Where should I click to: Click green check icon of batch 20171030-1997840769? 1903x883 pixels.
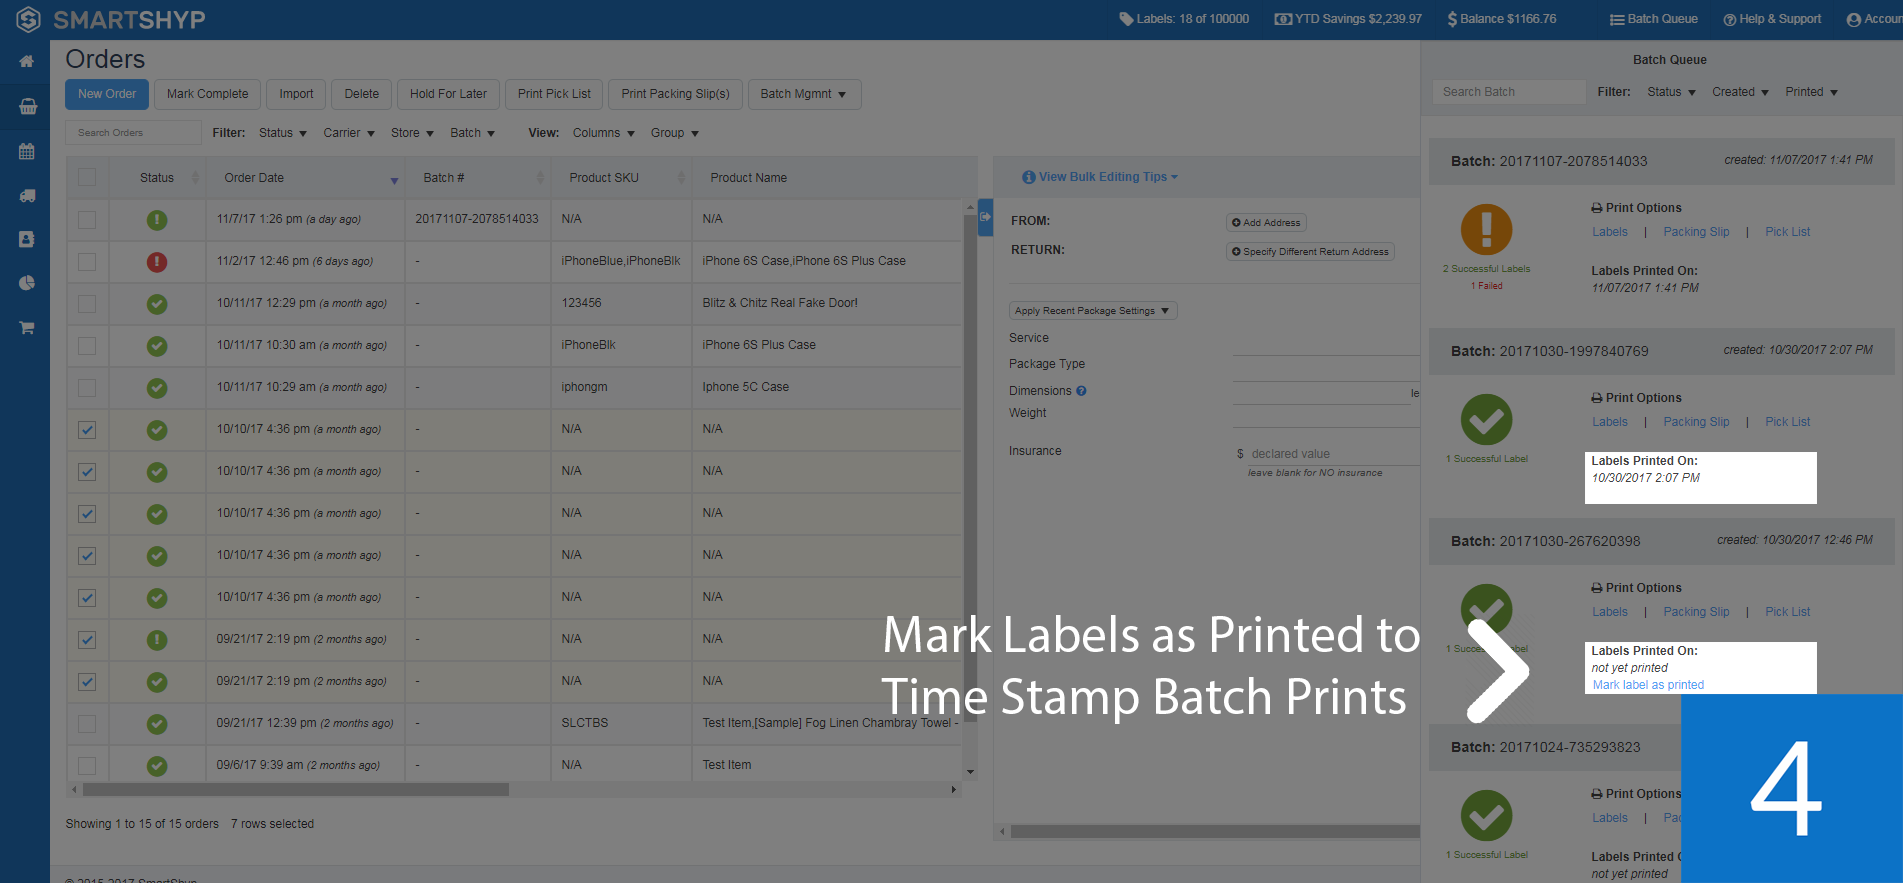point(1486,419)
